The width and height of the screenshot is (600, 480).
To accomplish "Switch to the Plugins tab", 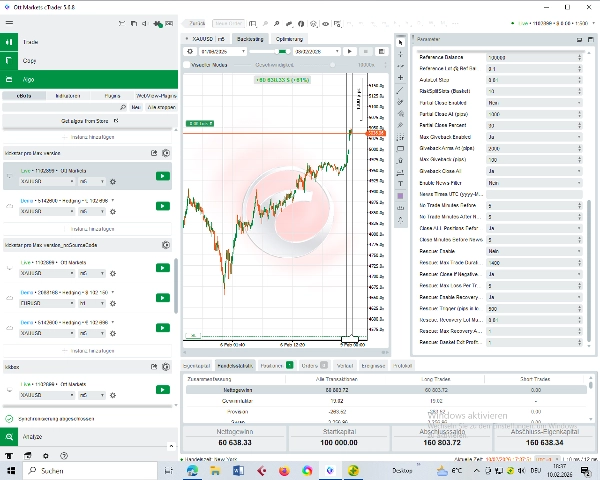I will 112,96.
